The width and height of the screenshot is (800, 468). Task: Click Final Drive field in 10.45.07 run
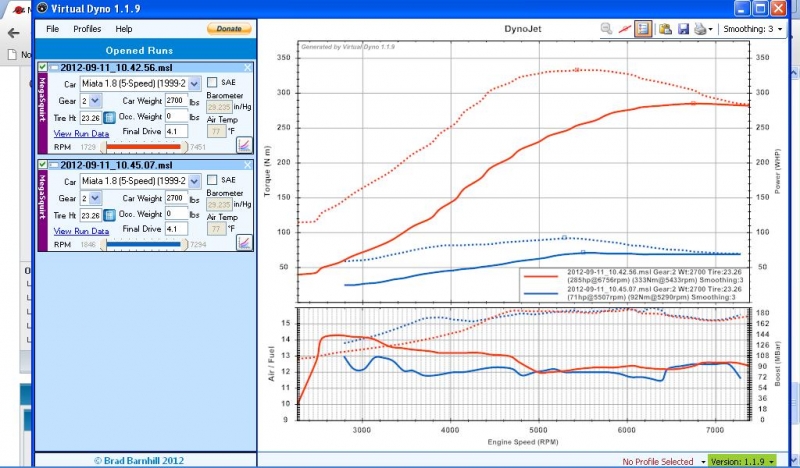pyautogui.click(x=176, y=229)
